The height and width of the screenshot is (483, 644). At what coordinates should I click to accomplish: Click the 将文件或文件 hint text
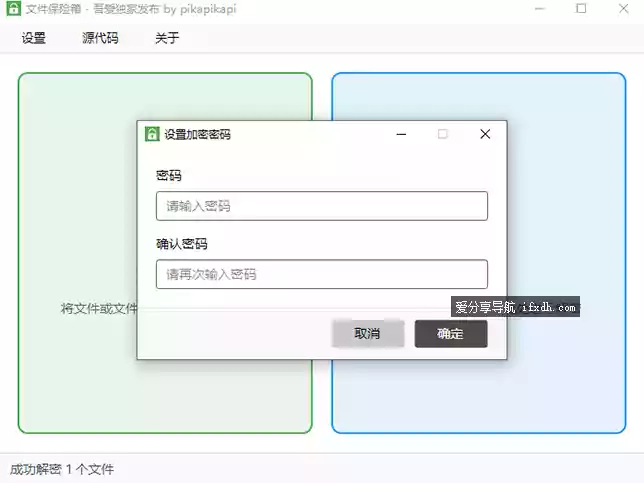coord(99,308)
